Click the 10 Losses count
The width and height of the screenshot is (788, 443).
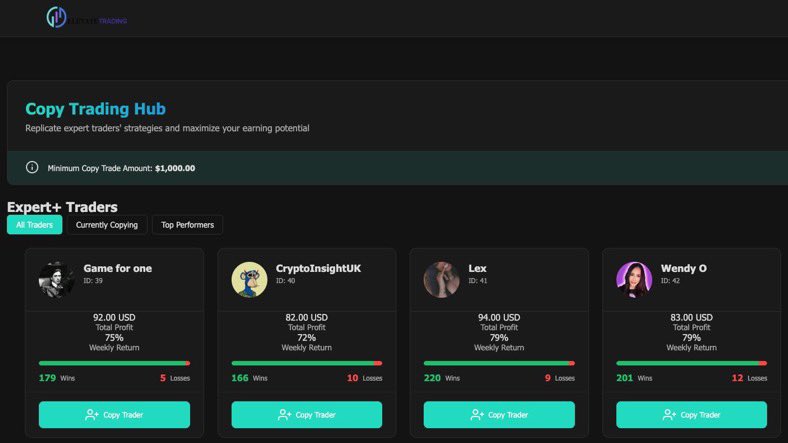click(364, 378)
